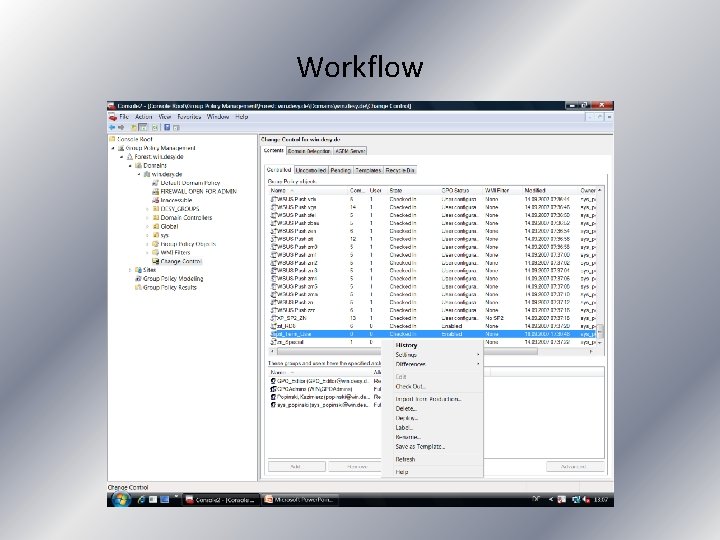Click the Sites node icon
The height and width of the screenshot is (540, 720).
(138, 270)
